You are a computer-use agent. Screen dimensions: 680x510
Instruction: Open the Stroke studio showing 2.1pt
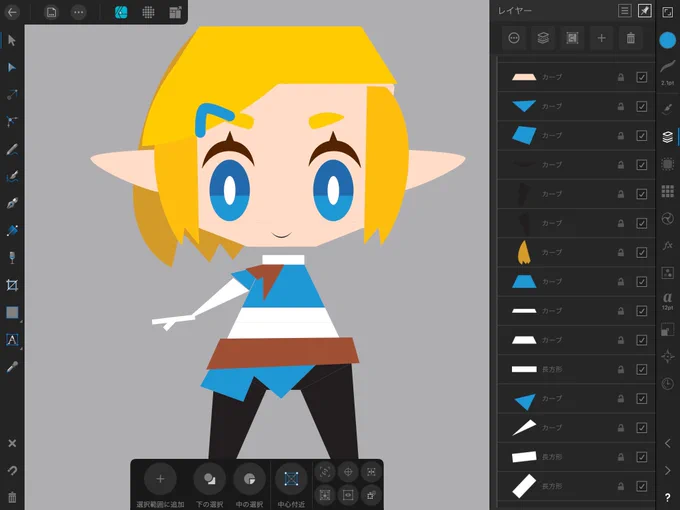coord(667,73)
